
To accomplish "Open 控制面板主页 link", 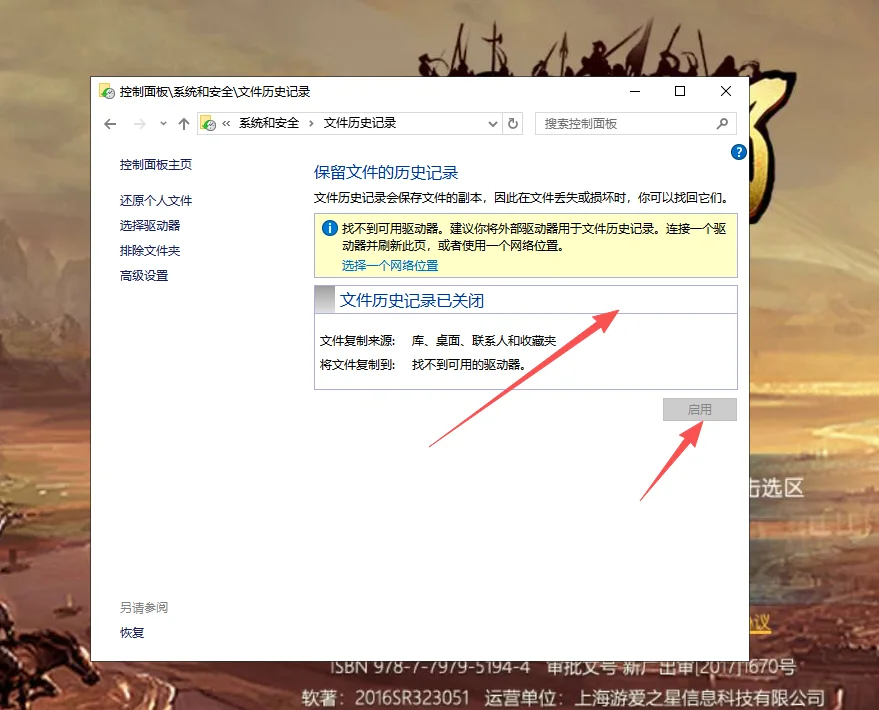I will 156,165.
